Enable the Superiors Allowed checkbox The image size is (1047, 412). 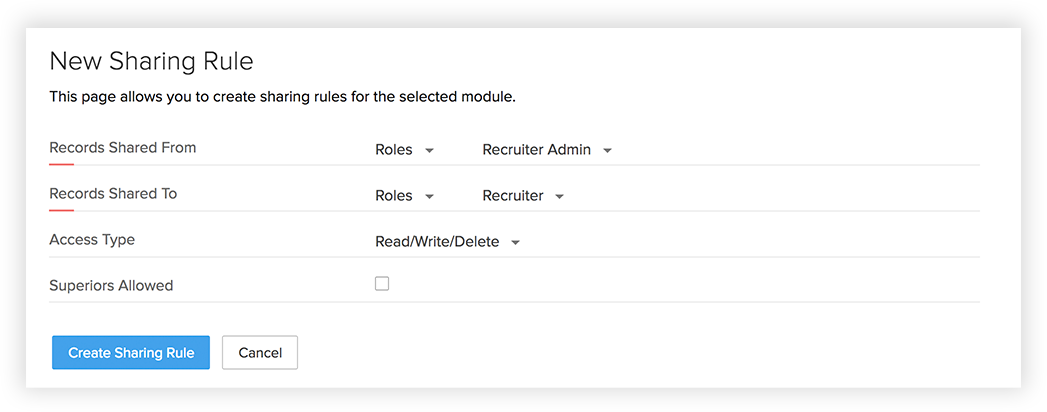click(x=382, y=284)
